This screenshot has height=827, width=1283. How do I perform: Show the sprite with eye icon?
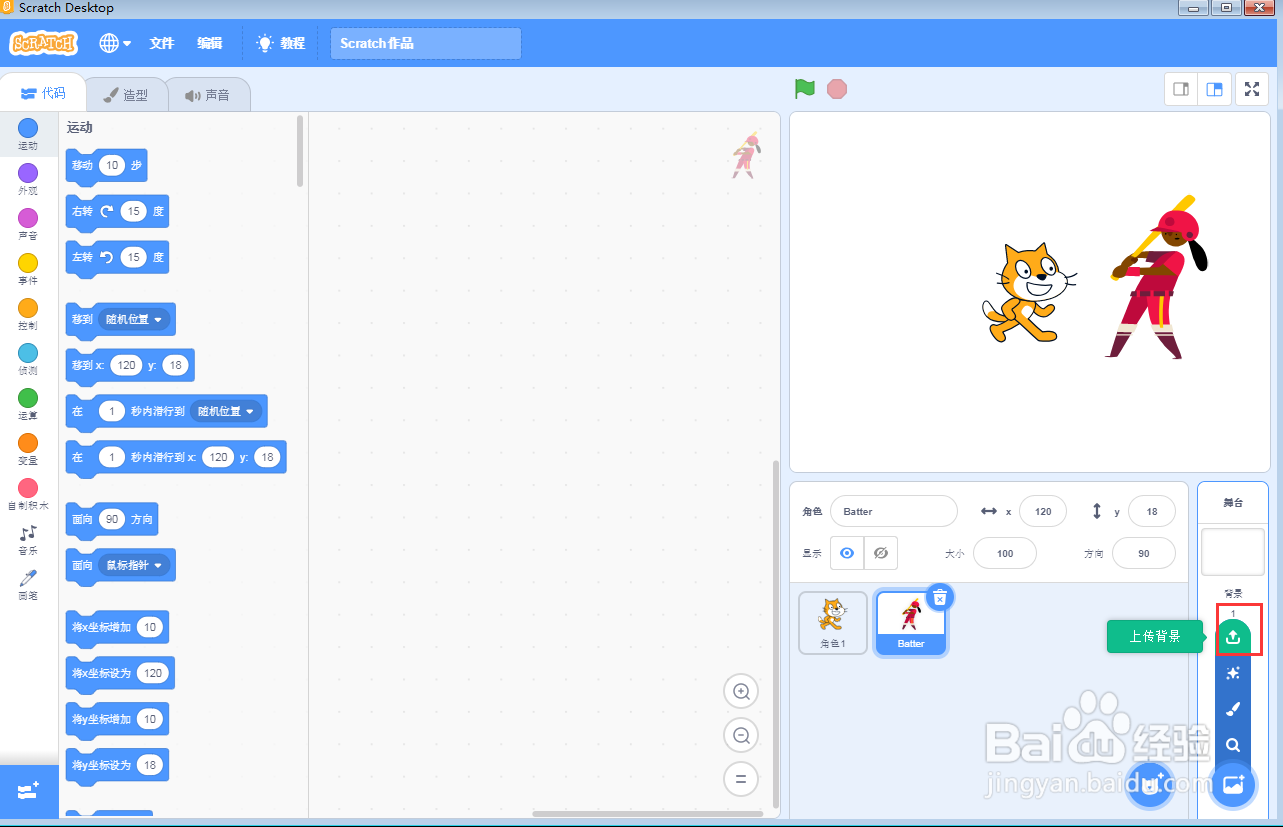pos(847,553)
